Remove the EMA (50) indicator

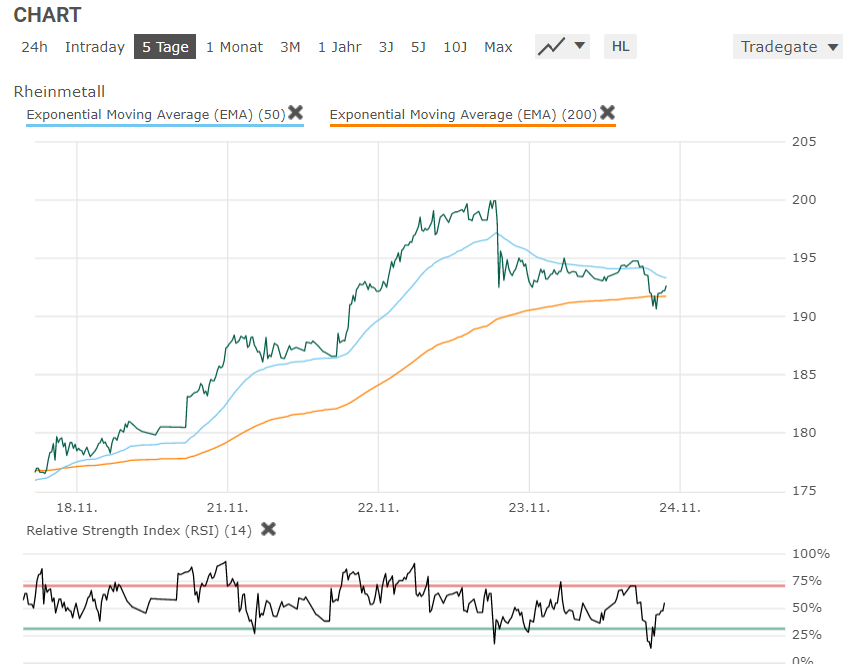[x=296, y=113]
